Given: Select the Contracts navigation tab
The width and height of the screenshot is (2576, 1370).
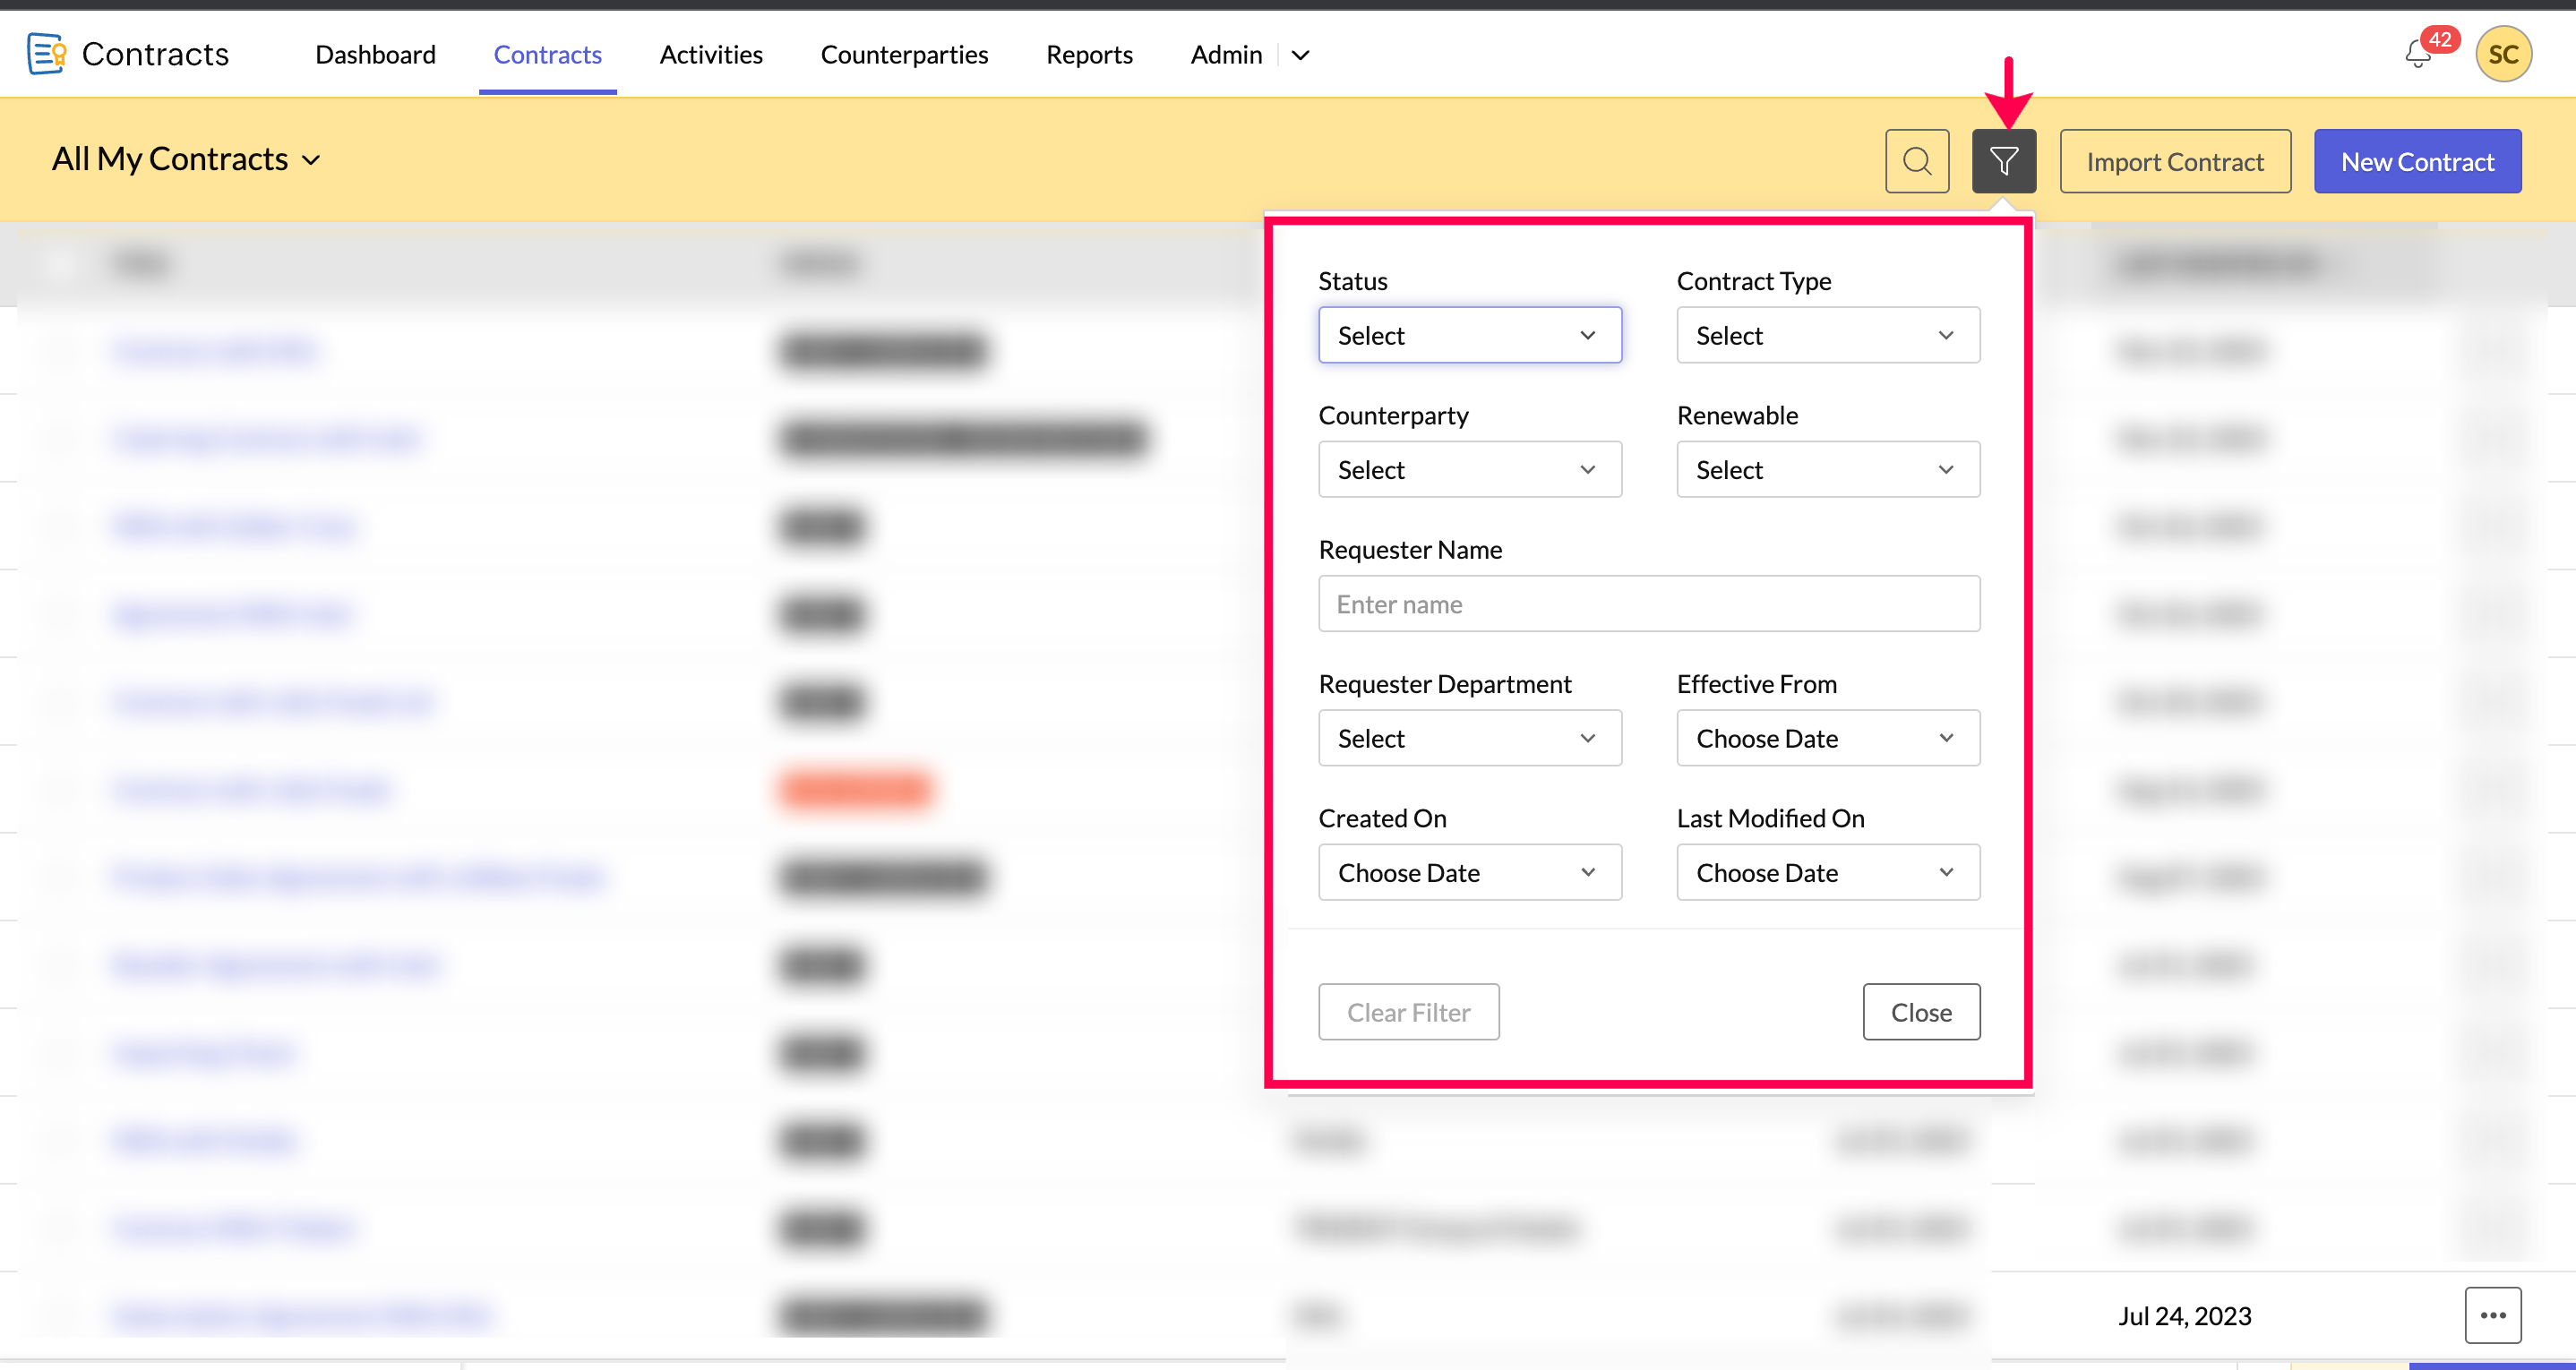Looking at the screenshot, I should click(547, 54).
